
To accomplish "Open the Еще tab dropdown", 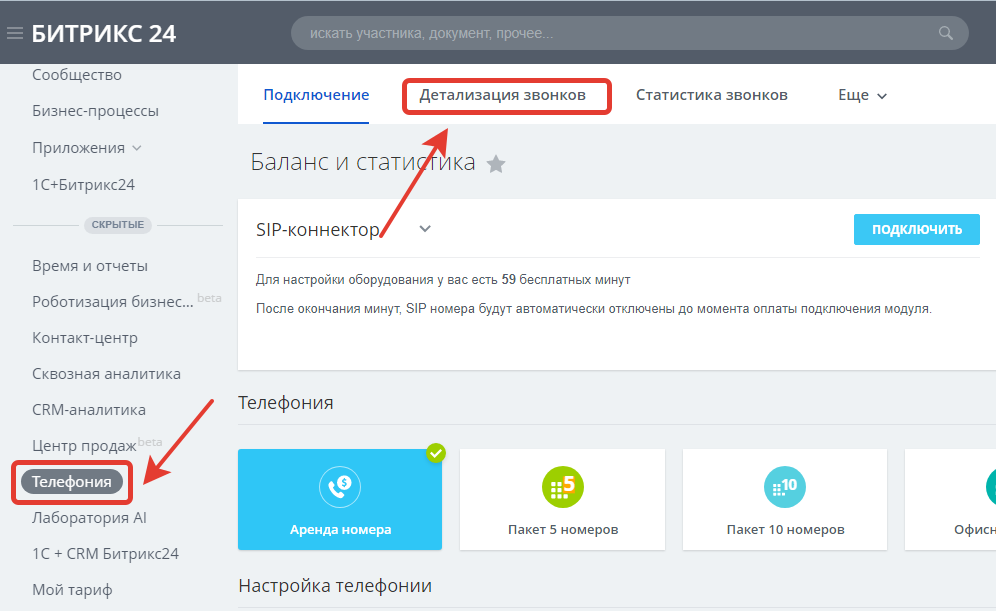I will click(x=862, y=95).
